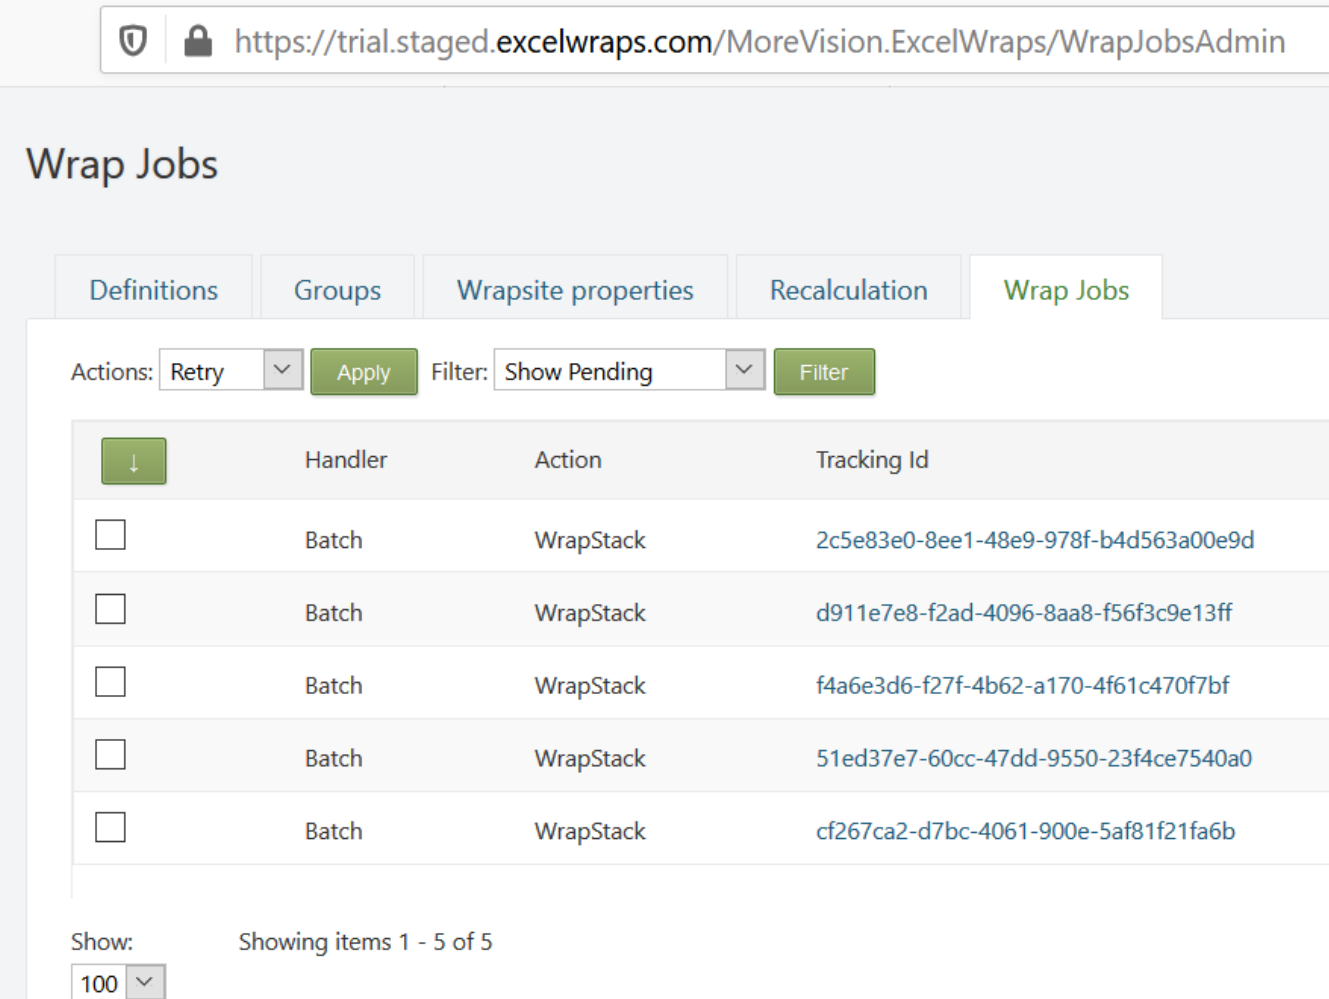Click the Apply button
Viewport: 1329px width, 999px height.
364,371
